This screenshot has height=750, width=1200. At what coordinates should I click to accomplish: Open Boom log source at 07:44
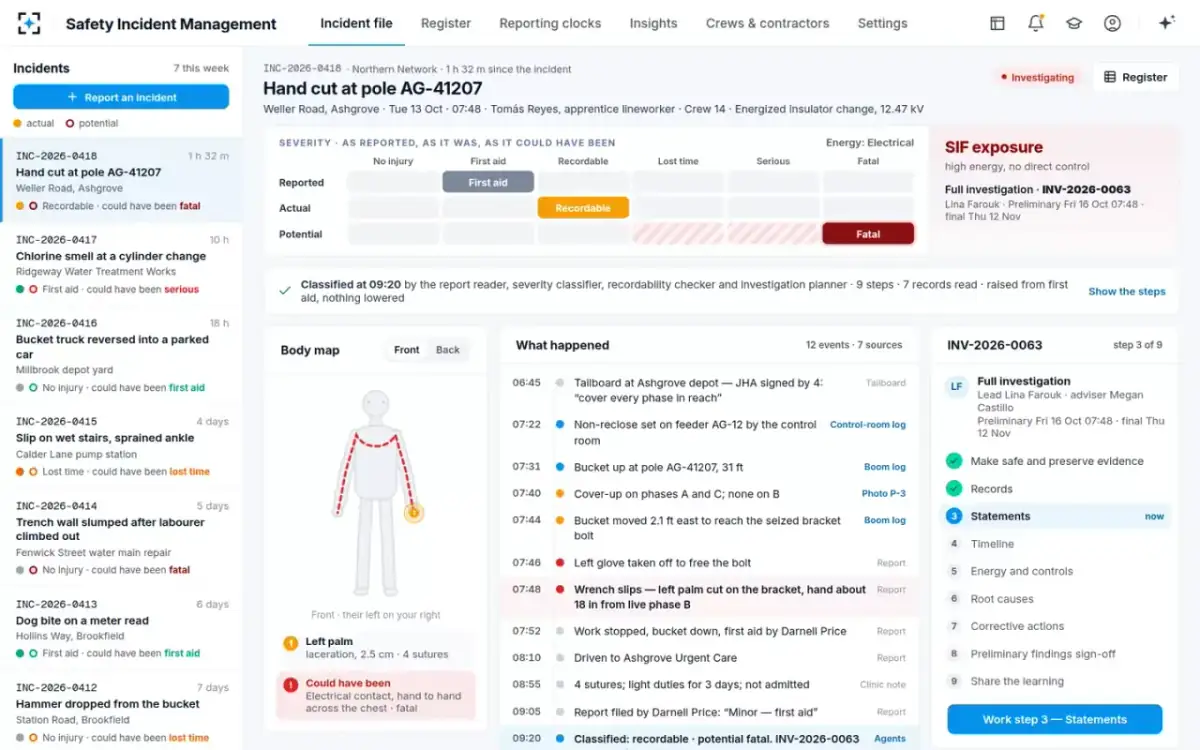click(x=885, y=520)
